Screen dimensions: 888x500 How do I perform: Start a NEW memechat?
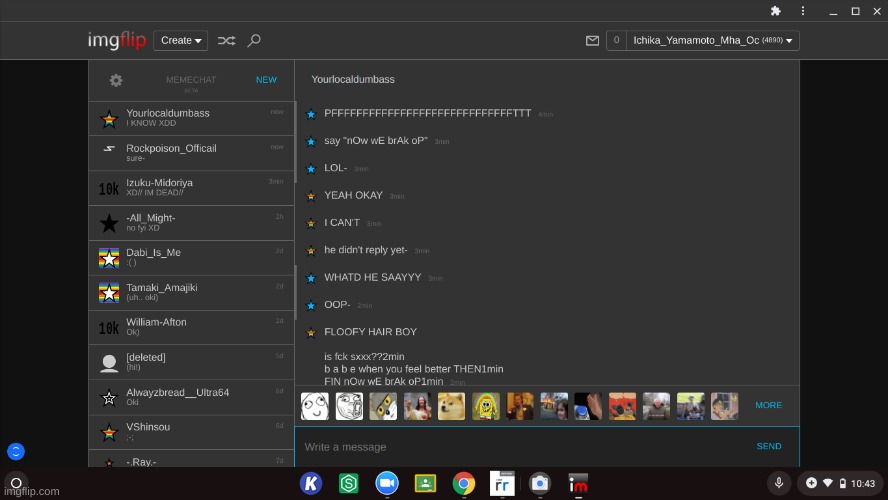266,80
